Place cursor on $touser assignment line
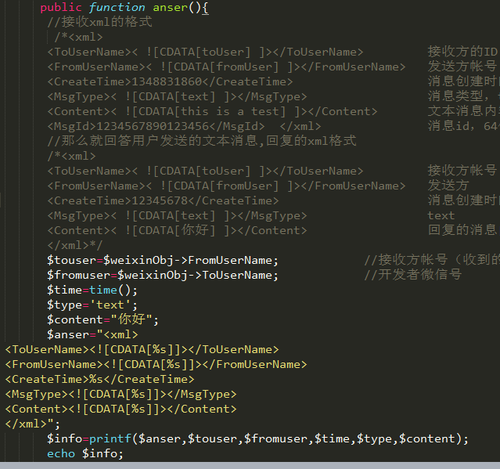Viewport: 500px width, 469px height. (x=162, y=260)
